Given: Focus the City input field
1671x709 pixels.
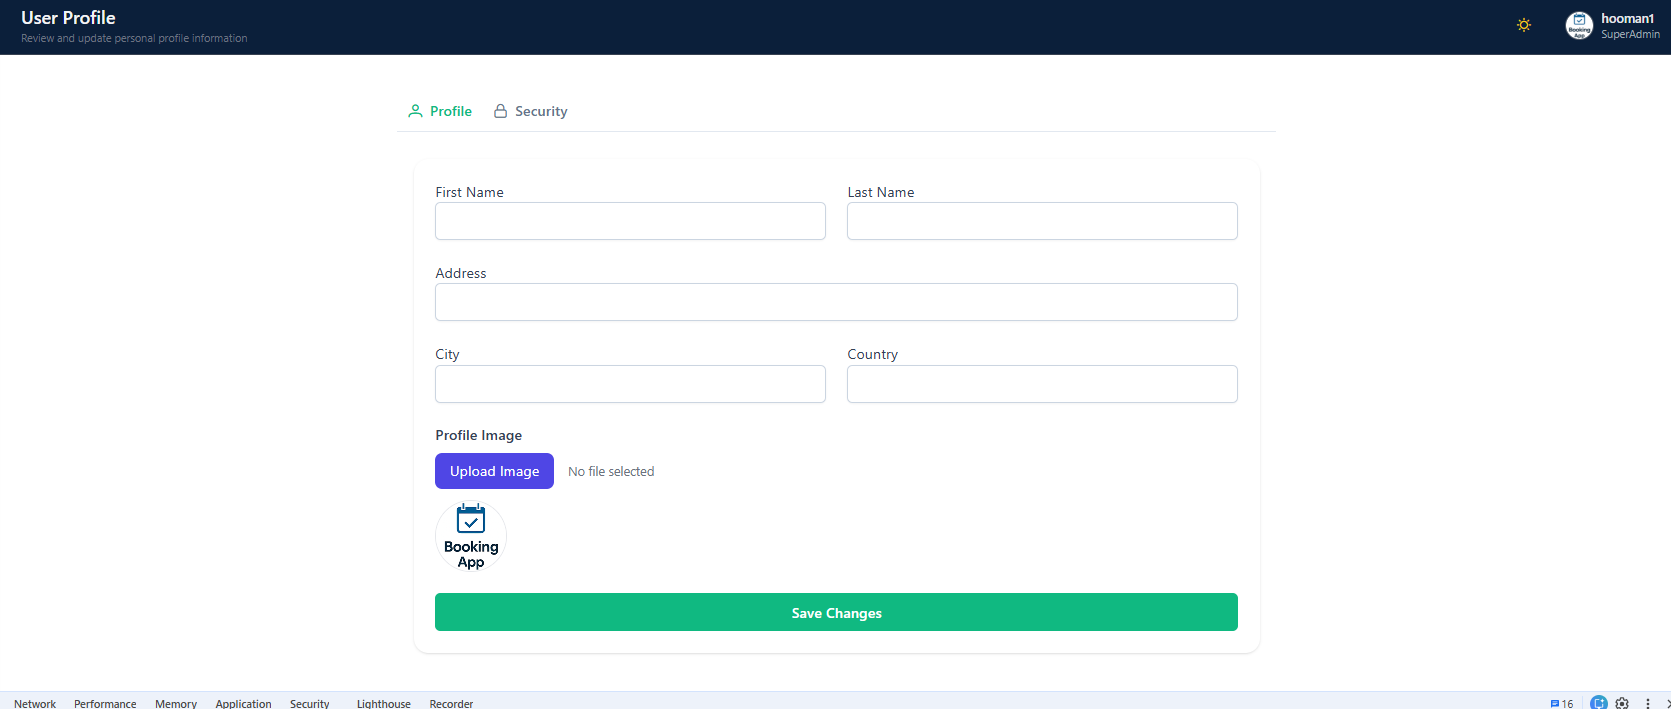Looking at the screenshot, I should tap(630, 384).
